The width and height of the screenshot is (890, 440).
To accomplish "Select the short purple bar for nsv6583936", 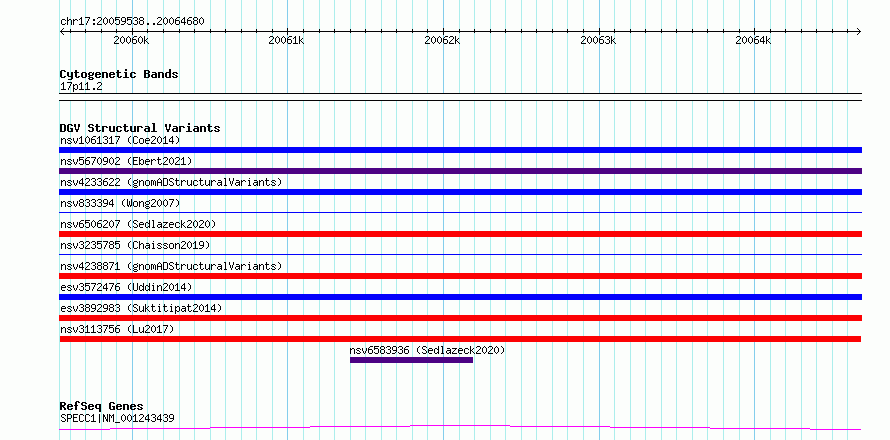I will tap(412, 360).
